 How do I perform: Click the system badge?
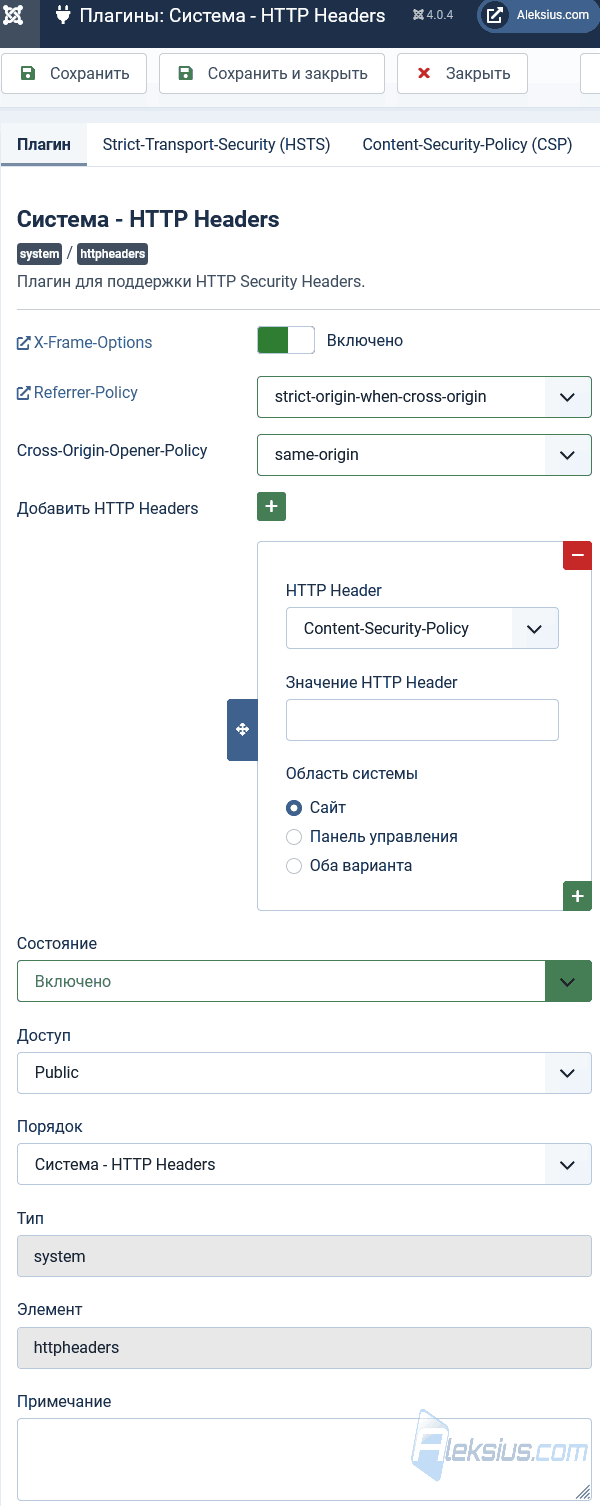[x=39, y=254]
